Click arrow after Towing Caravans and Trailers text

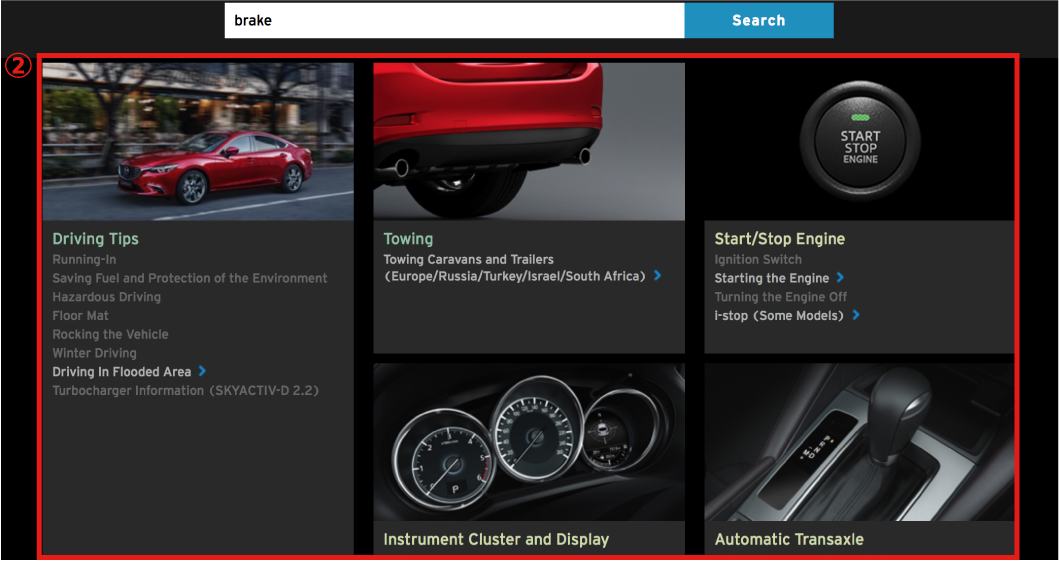(x=657, y=276)
